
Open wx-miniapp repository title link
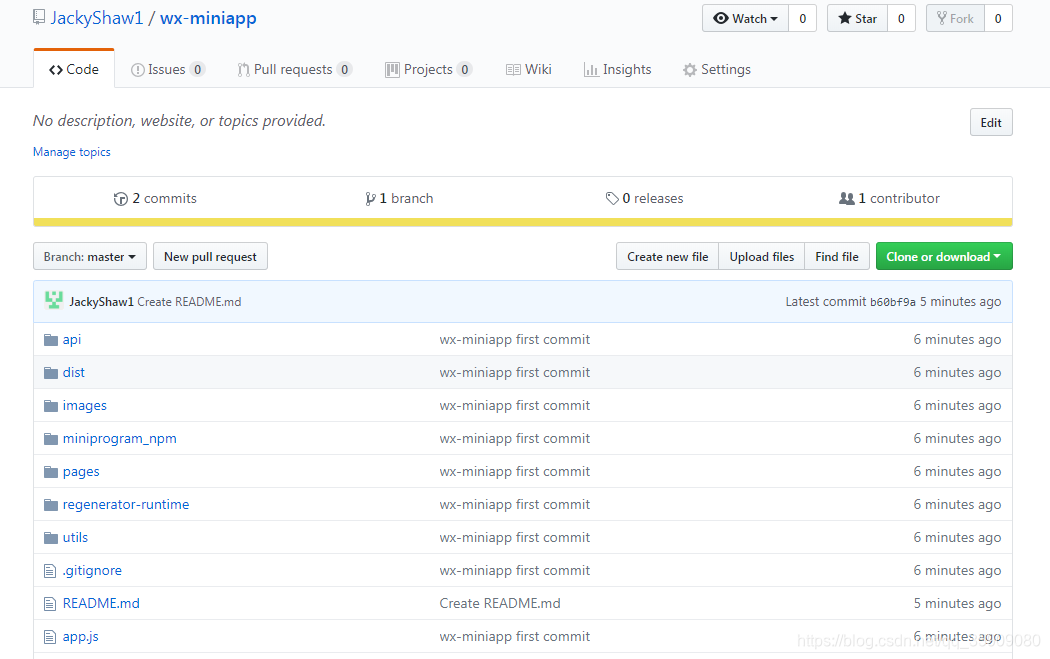[x=208, y=18]
